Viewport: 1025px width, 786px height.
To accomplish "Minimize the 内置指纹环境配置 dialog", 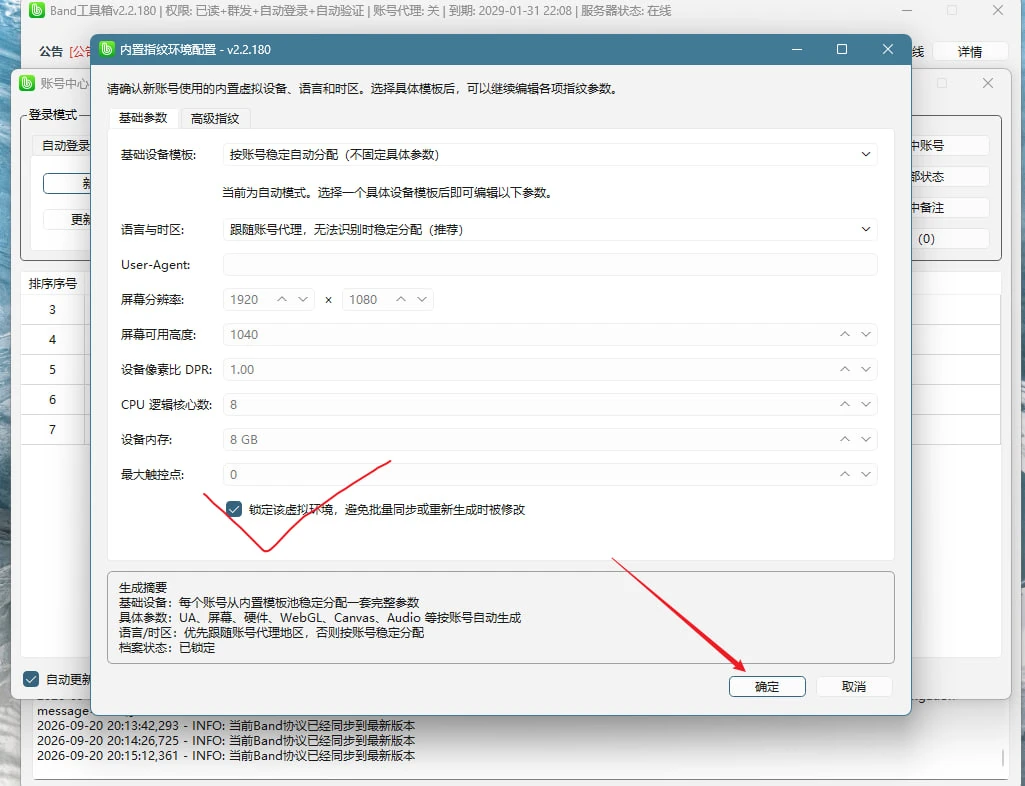I will click(797, 49).
